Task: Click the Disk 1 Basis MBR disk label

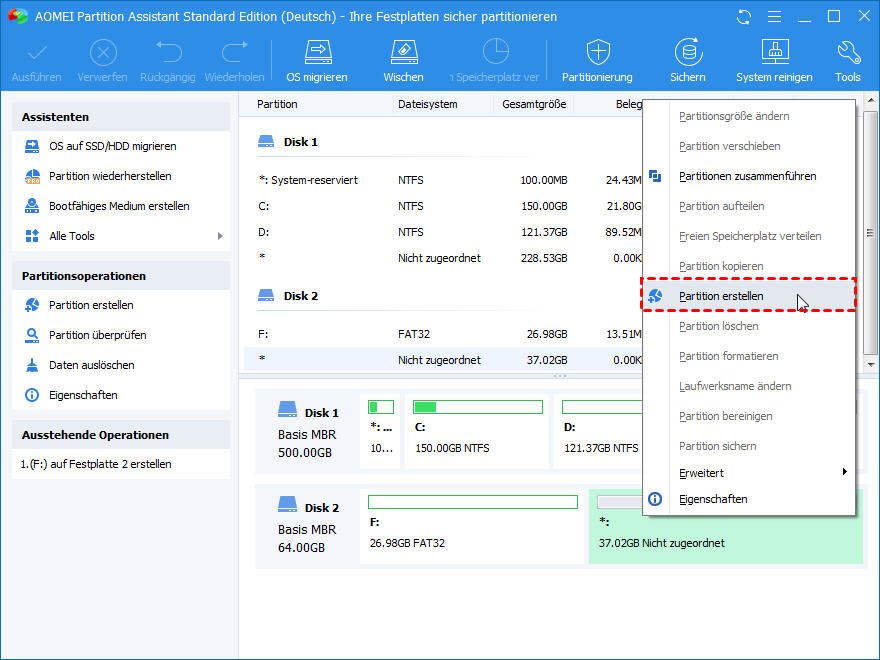Action: pos(308,432)
